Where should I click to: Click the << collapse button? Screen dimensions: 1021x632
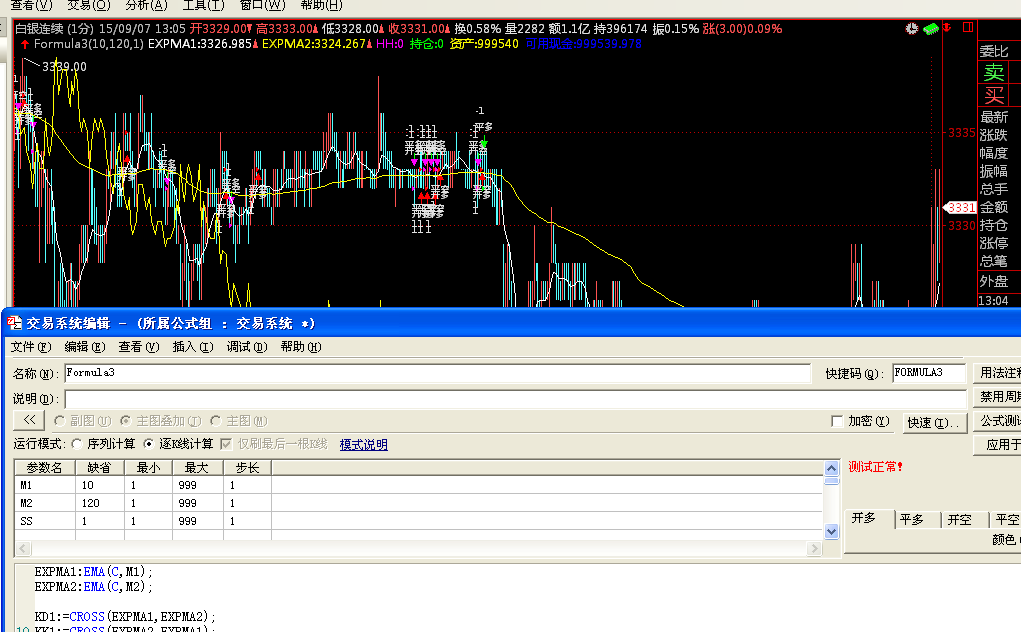[x=29, y=420]
